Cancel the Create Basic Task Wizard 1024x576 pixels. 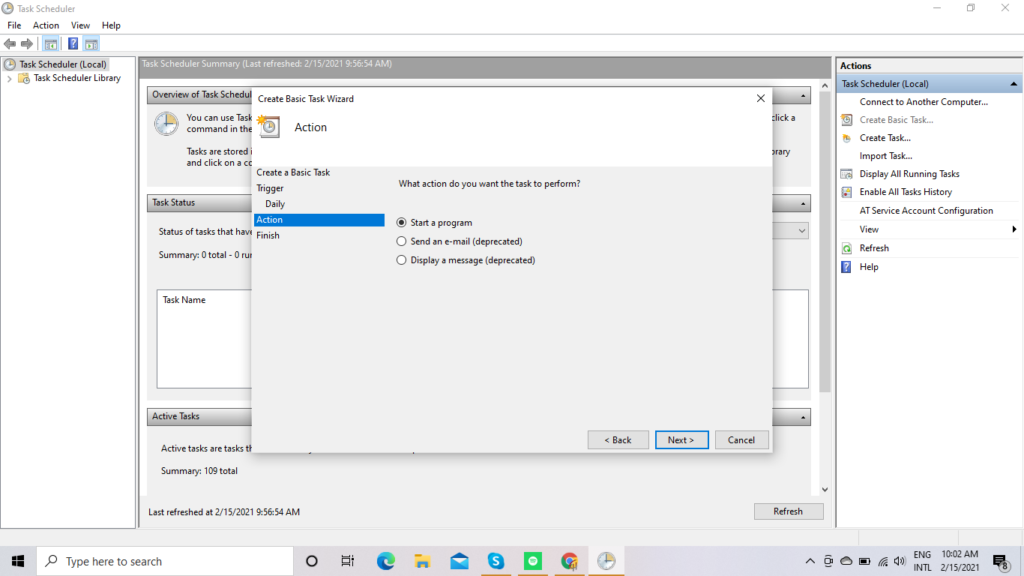pyautogui.click(x=741, y=440)
